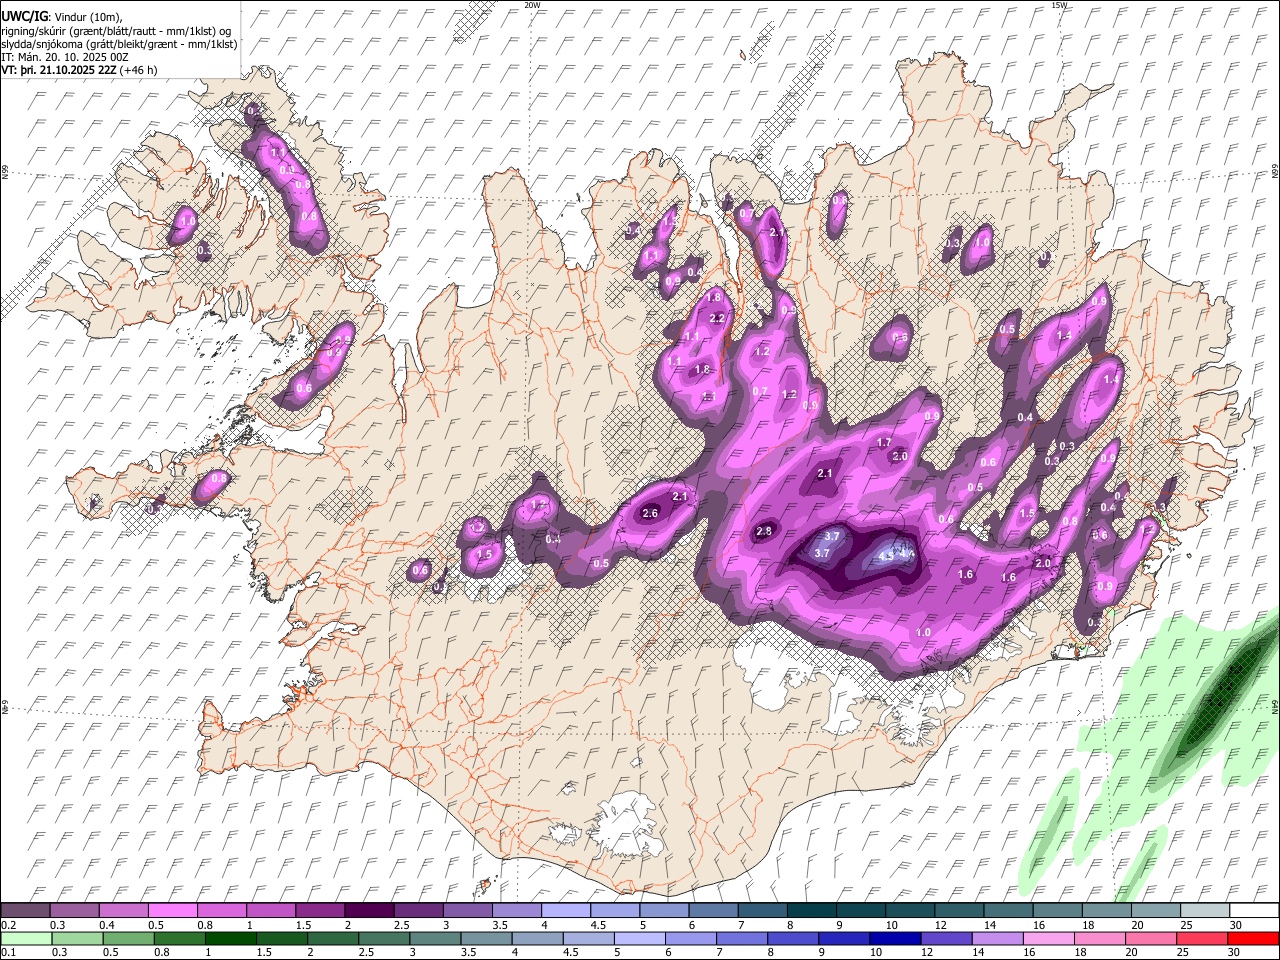This screenshot has height=960, width=1280.
Task: Pick the hot pink 20 swatch in lower legend
Action: pyautogui.click(x=1151, y=938)
